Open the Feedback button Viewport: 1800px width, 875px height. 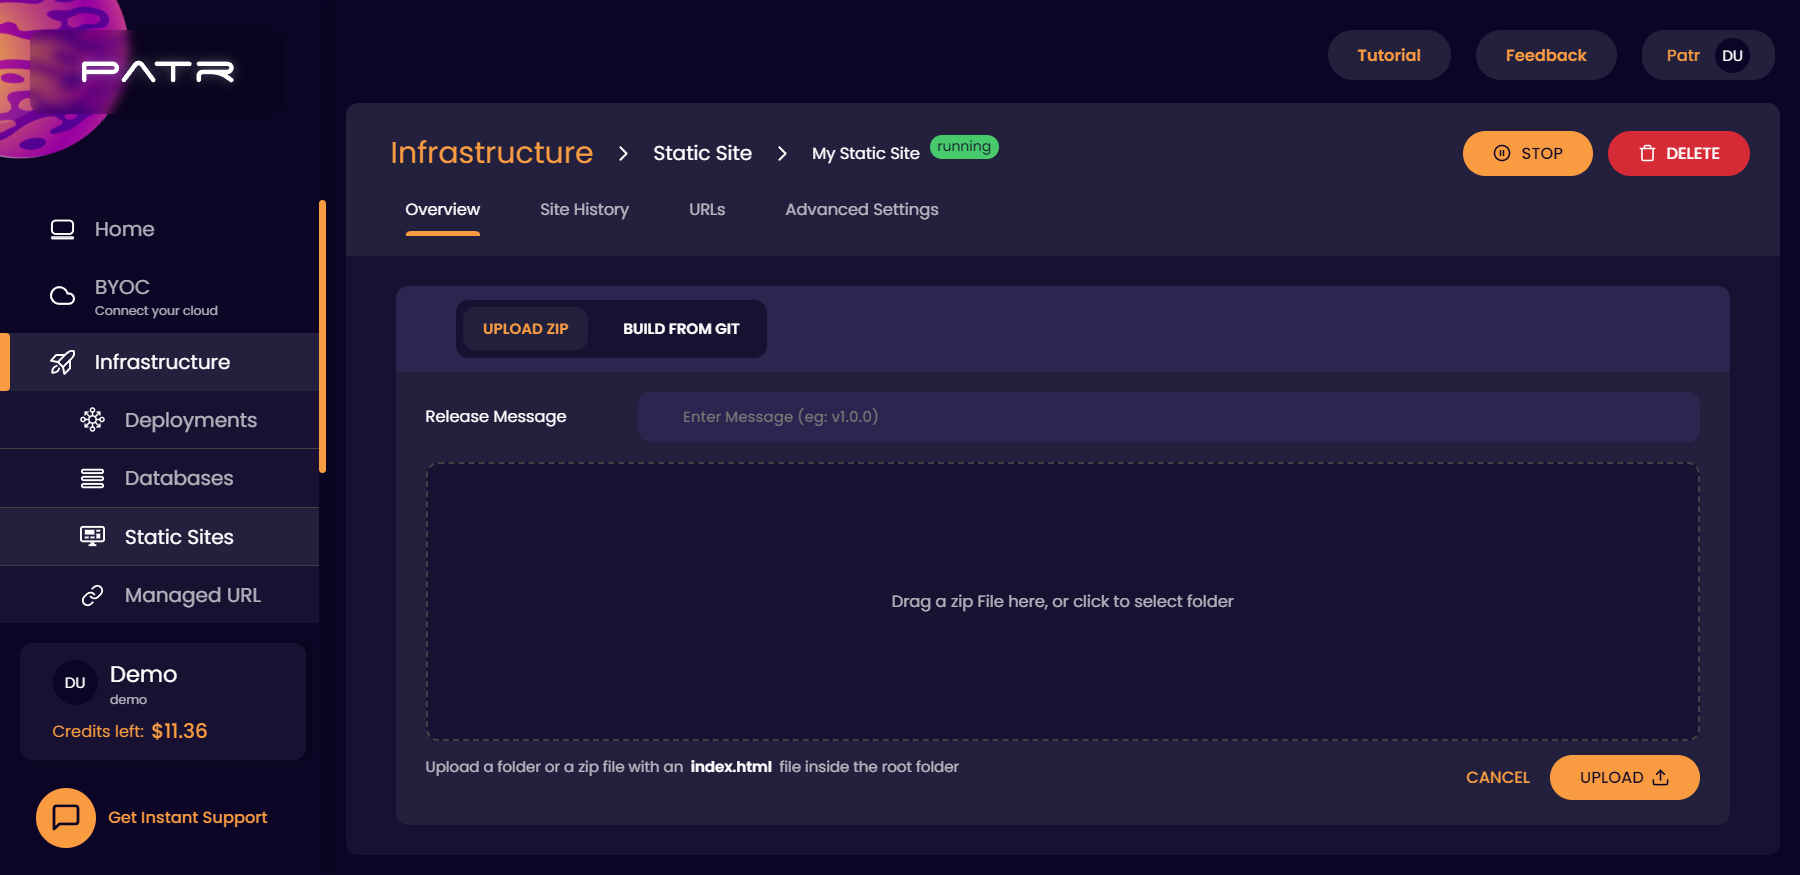coord(1546,55)
